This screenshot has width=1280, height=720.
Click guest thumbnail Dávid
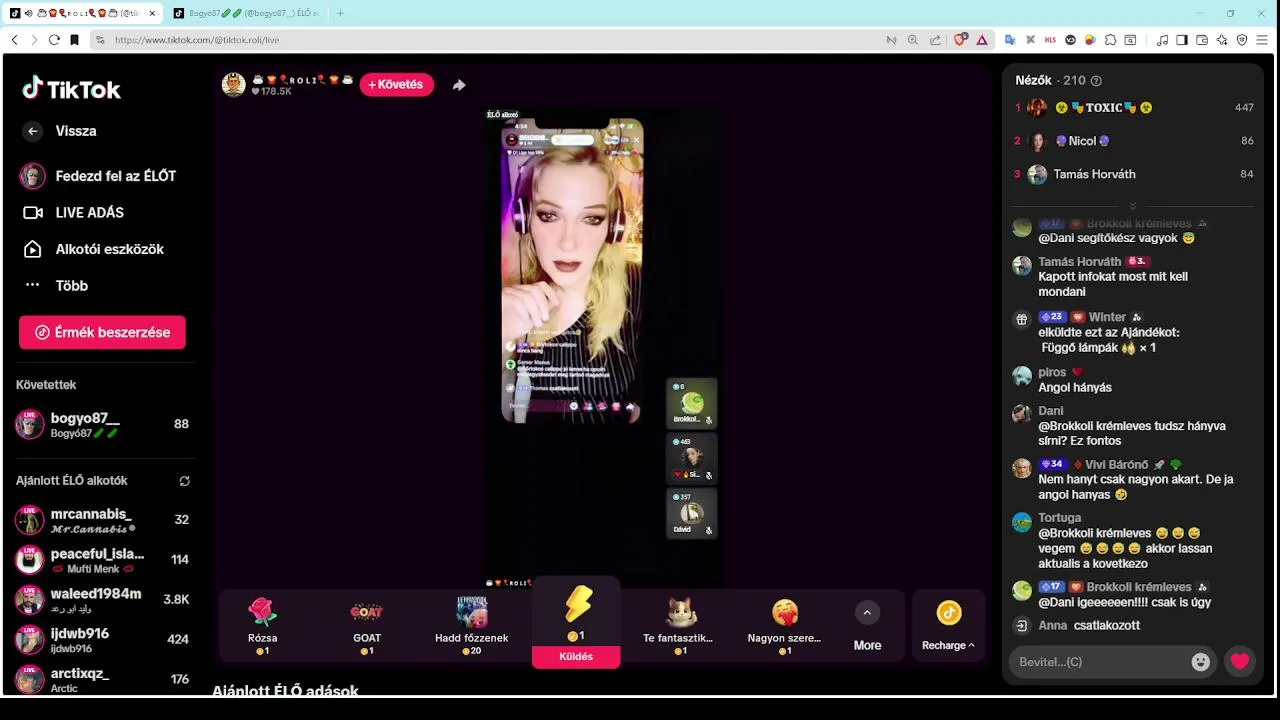click(x=692, y=514)
